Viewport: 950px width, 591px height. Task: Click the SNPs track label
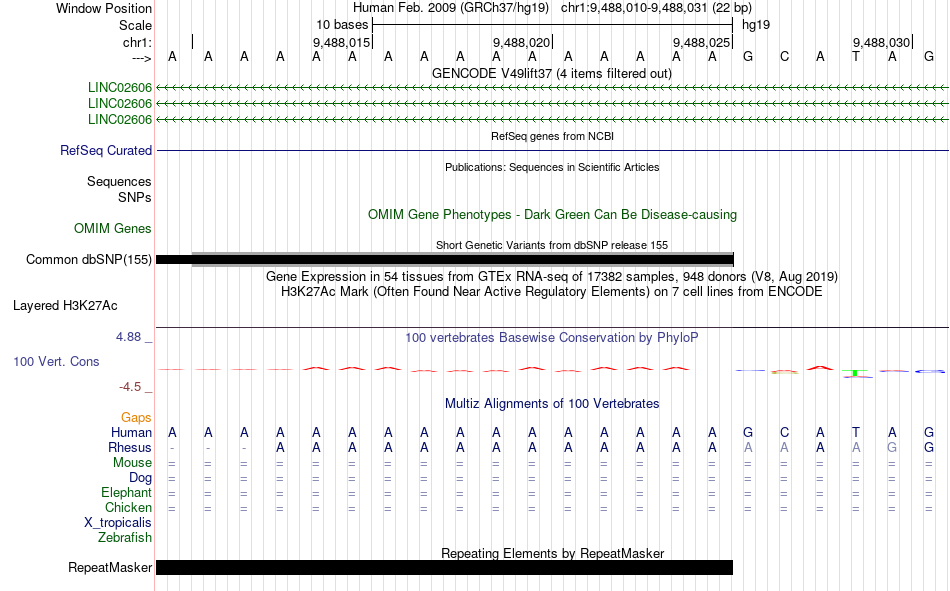pos(135,198)
